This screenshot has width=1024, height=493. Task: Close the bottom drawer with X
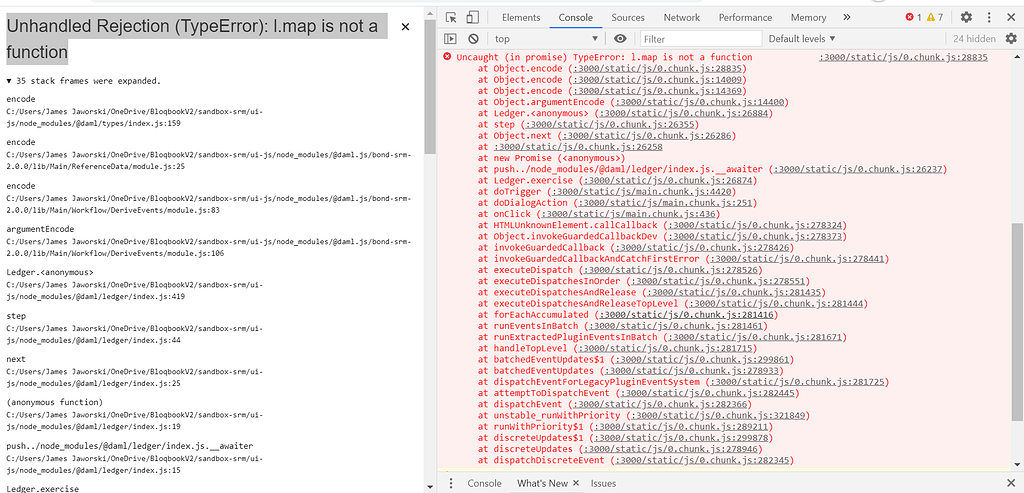click(x=1010, y=483)
